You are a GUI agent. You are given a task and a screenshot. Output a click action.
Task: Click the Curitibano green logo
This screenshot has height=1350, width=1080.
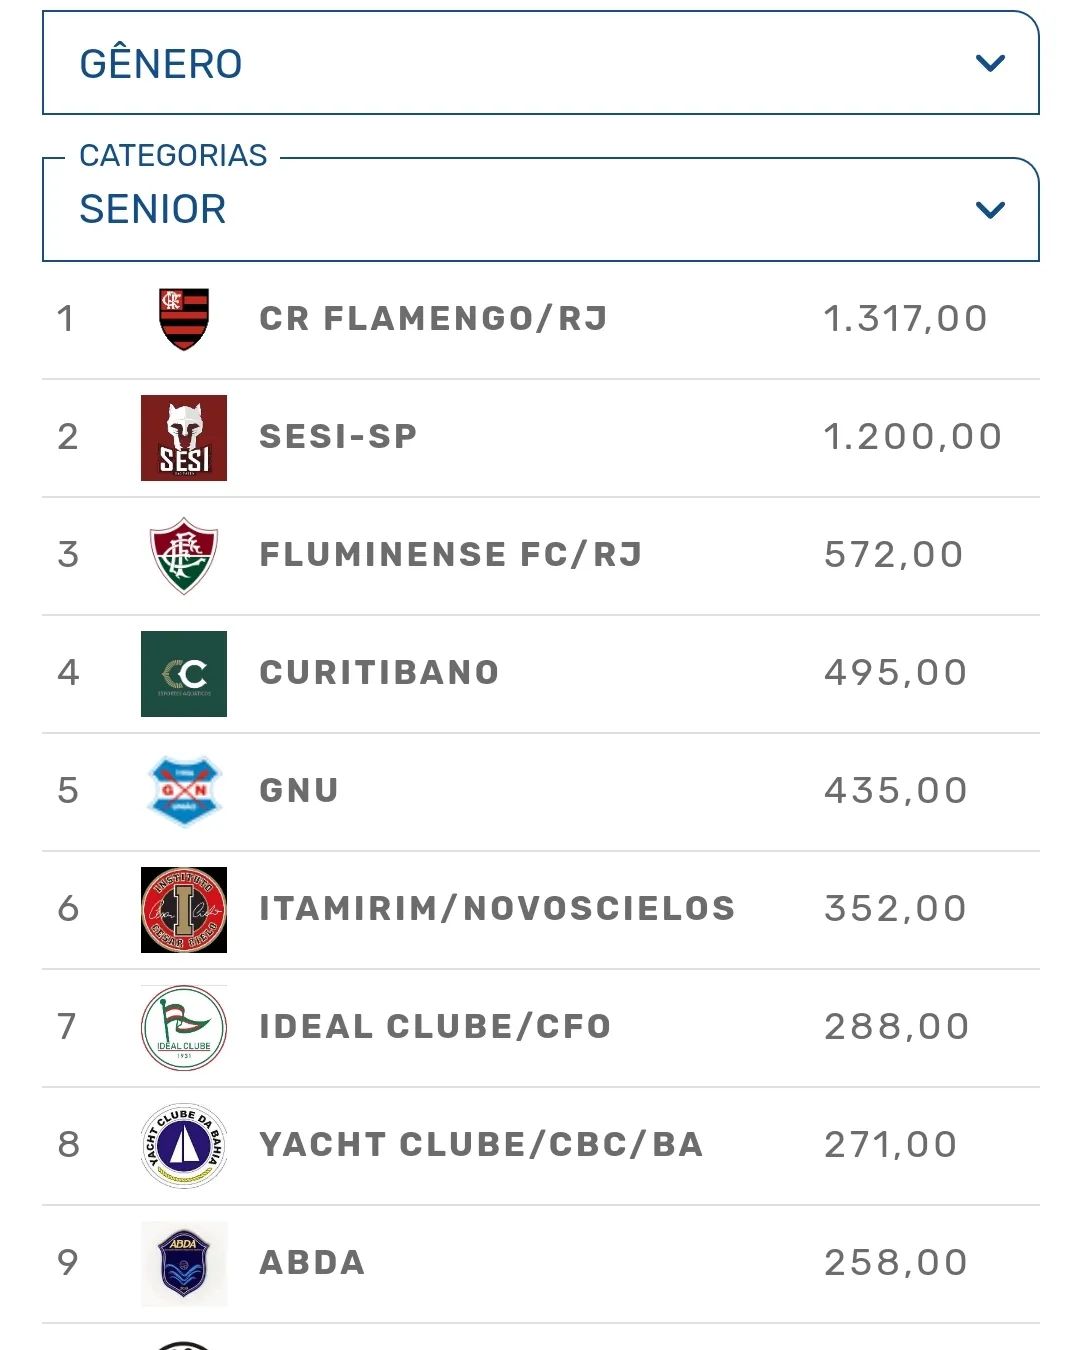184,673
